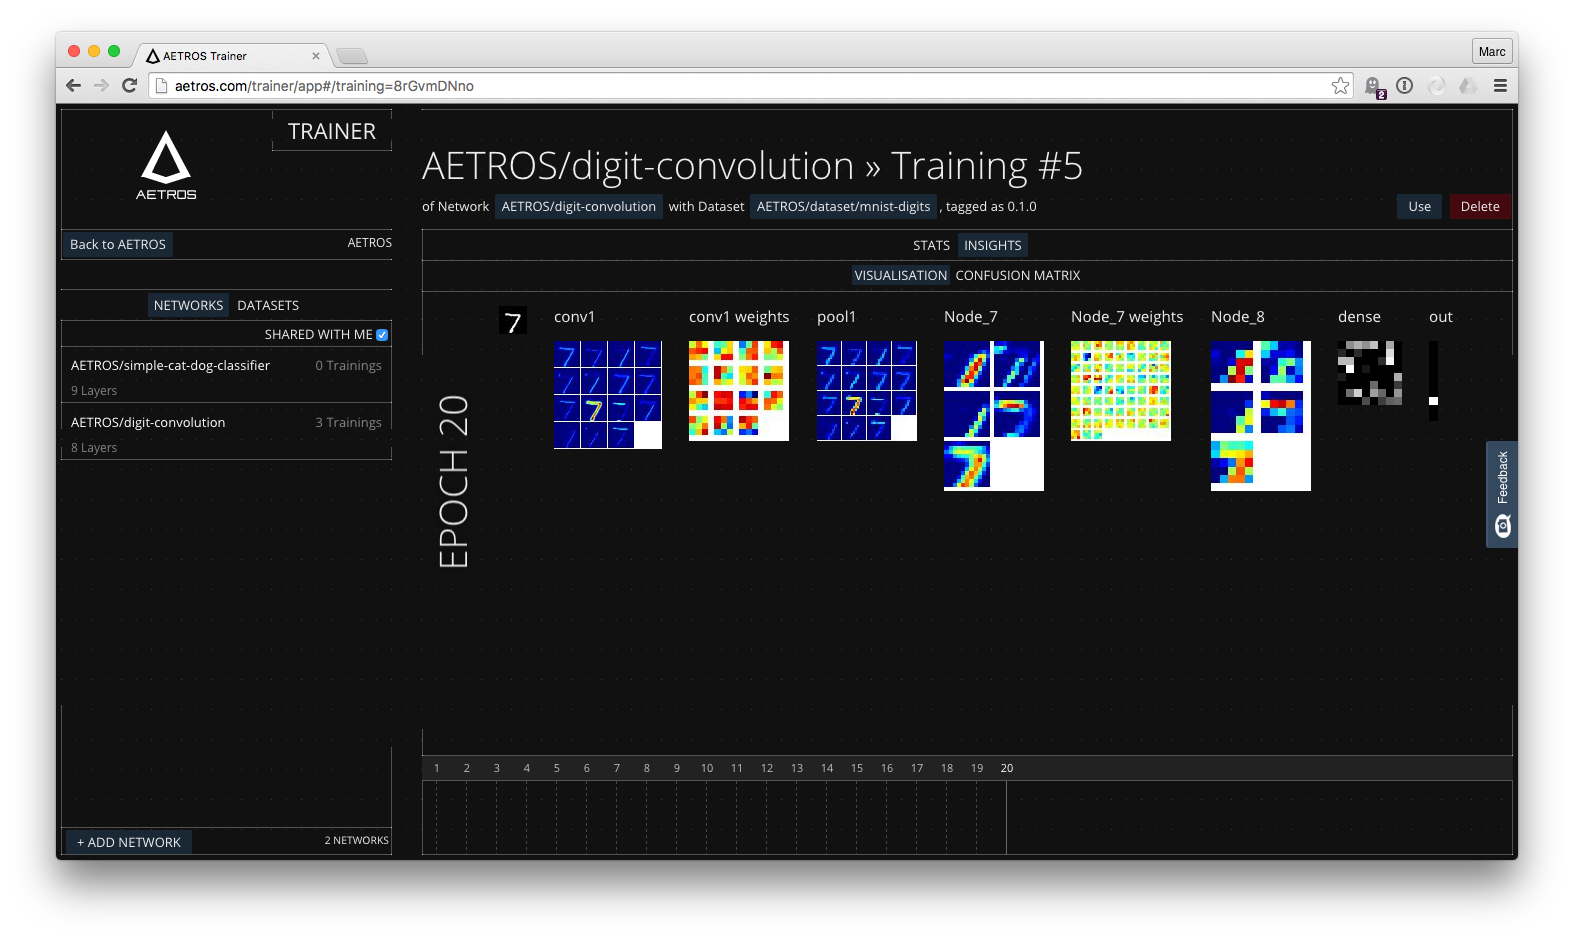1574x940 pixels.
Task: Click the Use button
Action: pos(1419,206)
